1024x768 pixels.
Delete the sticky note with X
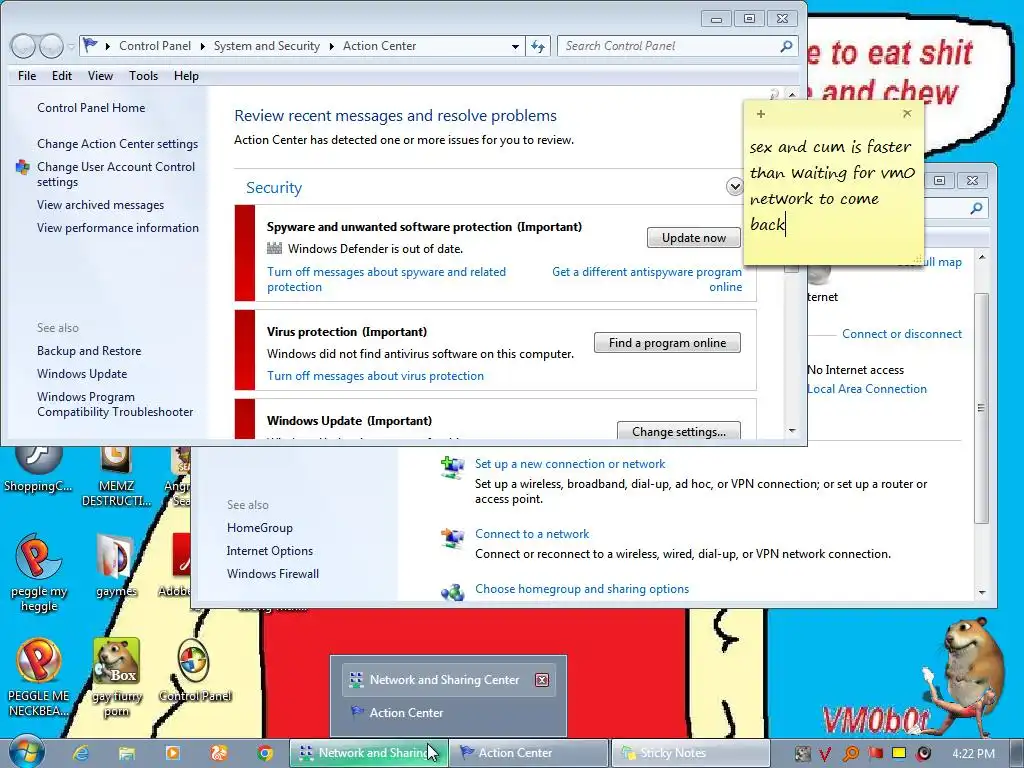click(x=907, y=113)
